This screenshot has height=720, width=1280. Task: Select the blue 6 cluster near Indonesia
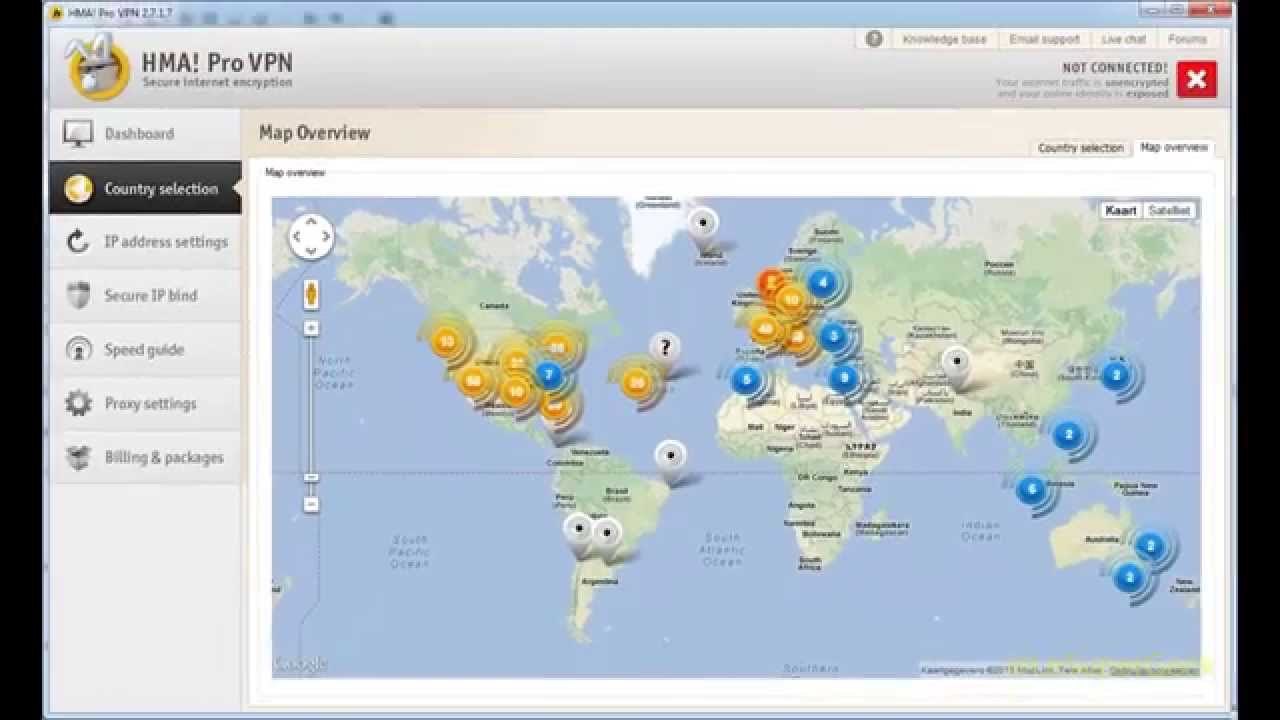pyautogui.click(x=1031, y=489)
